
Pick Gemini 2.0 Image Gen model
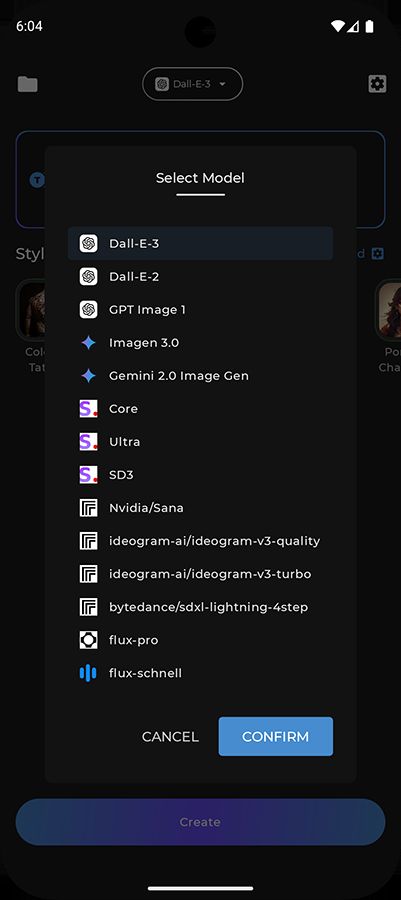click(x=200, y=376)
